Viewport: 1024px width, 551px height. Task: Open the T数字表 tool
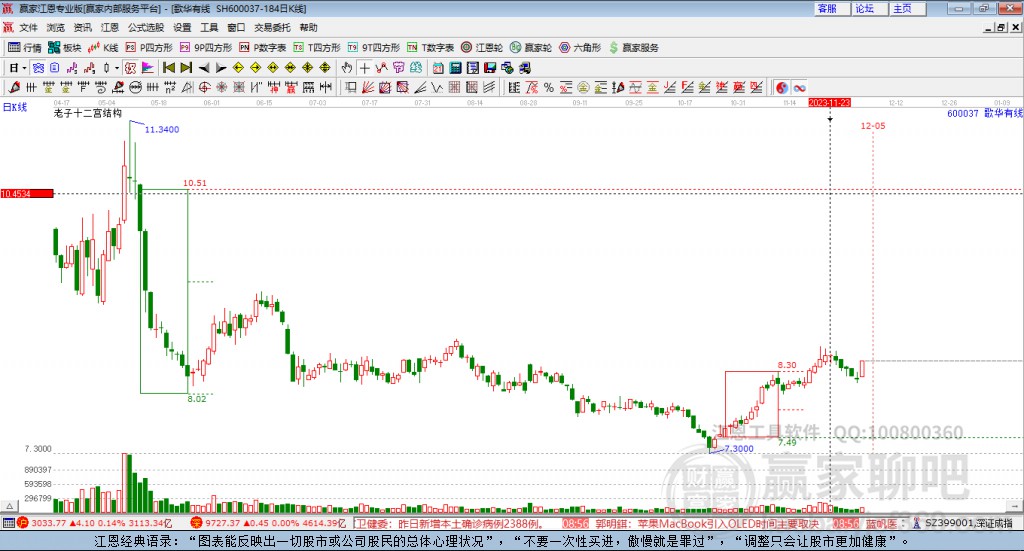[x=430, y=48]
